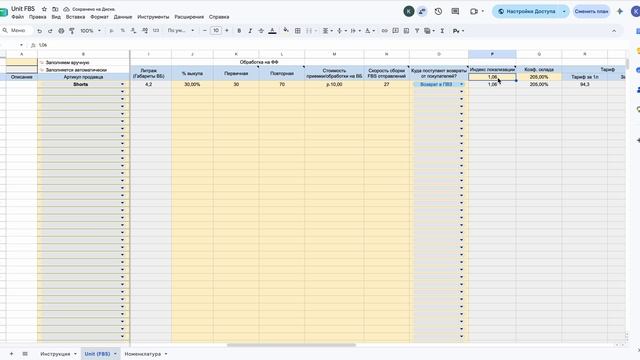
Task: Open the merge cells tool
Action: pos(309,31)
